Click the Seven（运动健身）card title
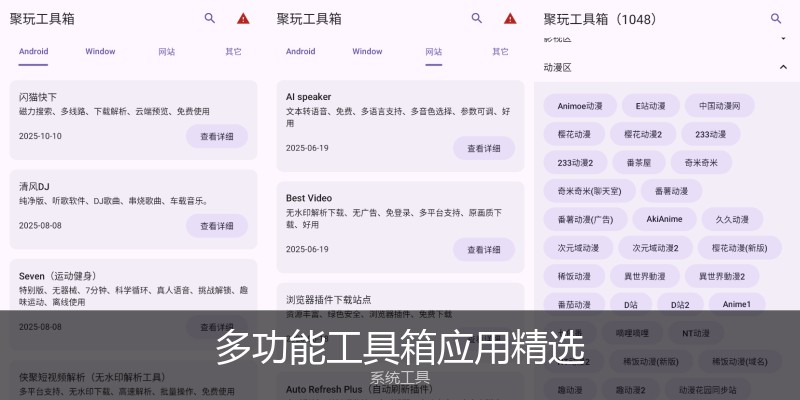Image resolution: width=800 pixels, height=400 pixels. tap(58, 276)
